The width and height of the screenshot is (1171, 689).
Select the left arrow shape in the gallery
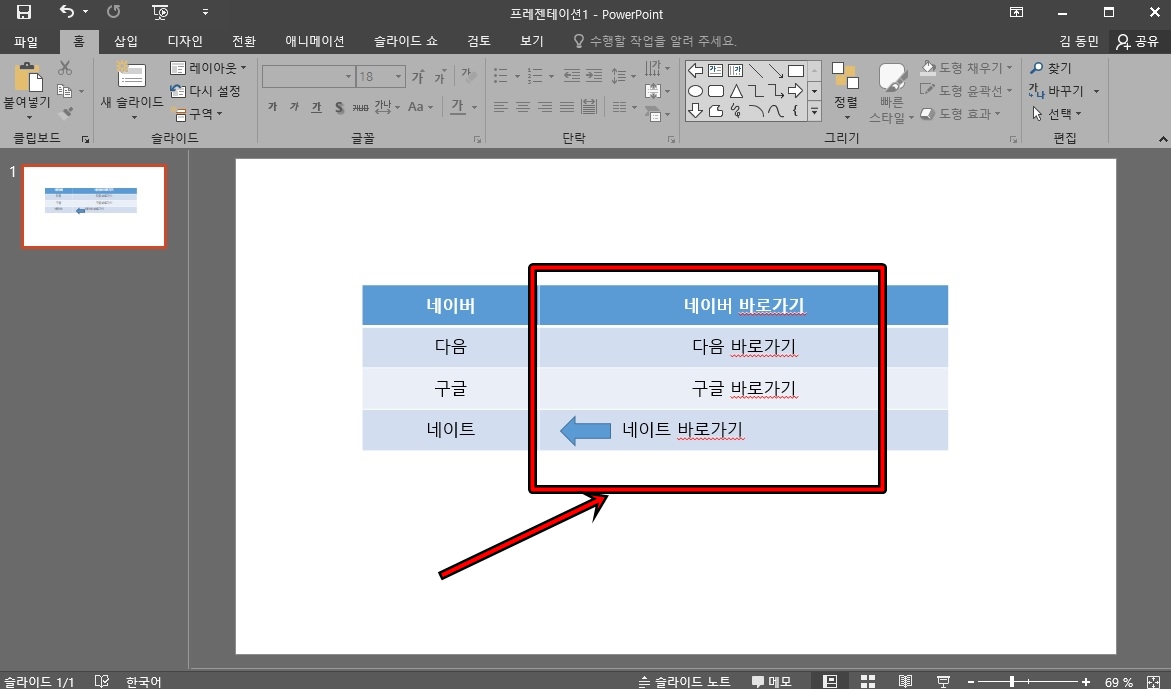click(695, 71)
